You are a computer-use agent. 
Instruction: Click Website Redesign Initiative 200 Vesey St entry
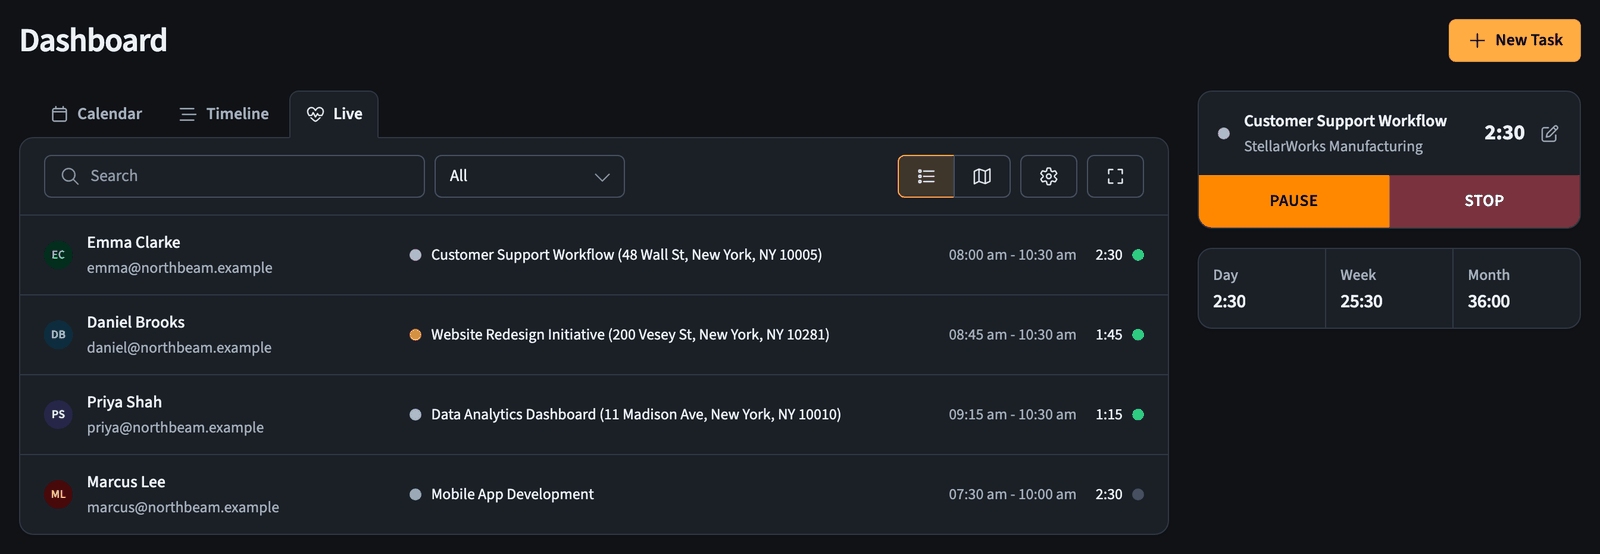[630, 335]
